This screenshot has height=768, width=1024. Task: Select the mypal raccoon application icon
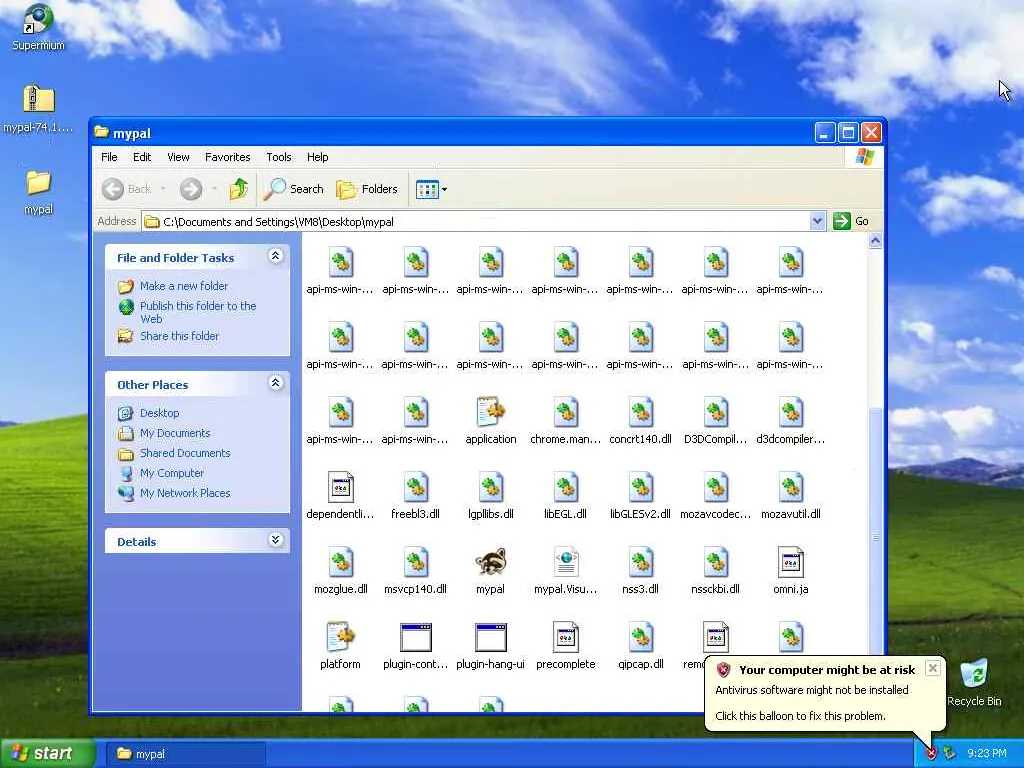point(490,562)
